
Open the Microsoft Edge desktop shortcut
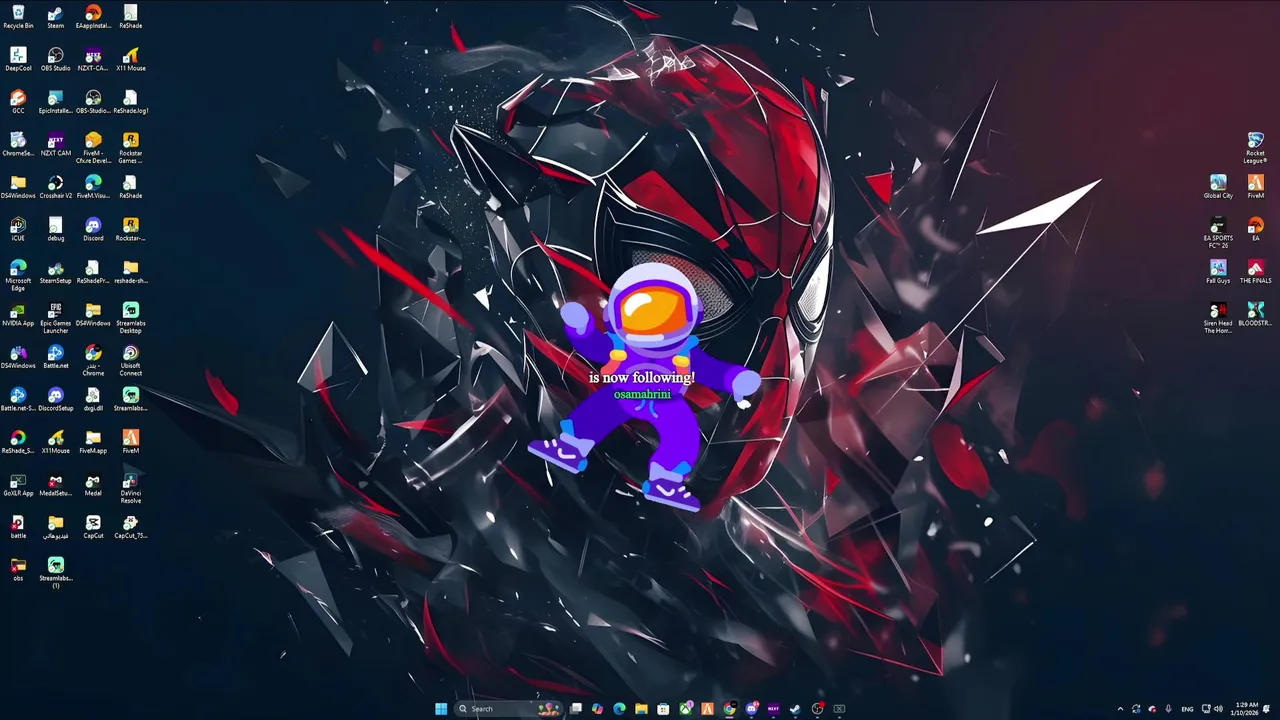point(18,275)
